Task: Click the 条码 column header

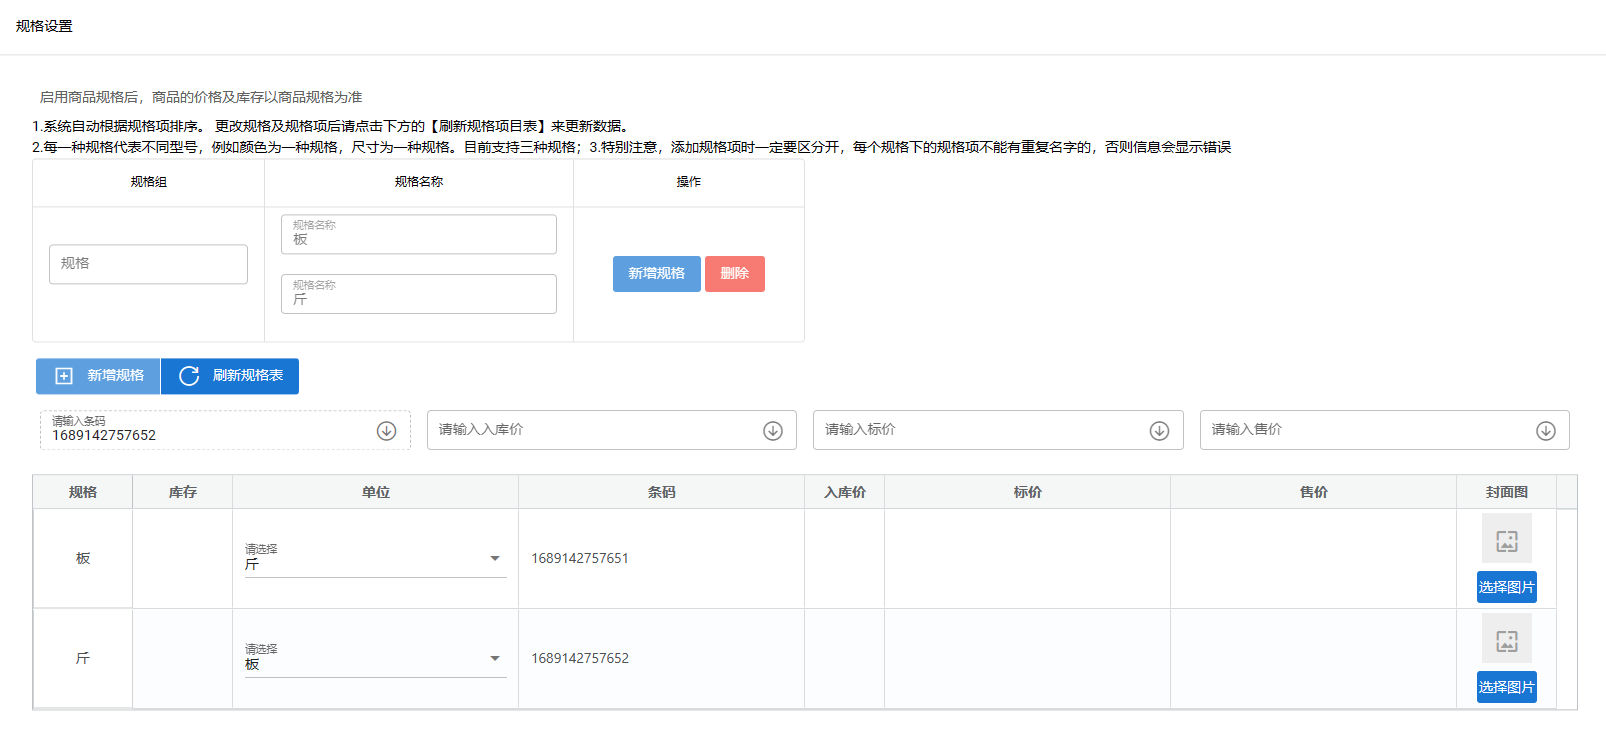Action: click(662, 492)
